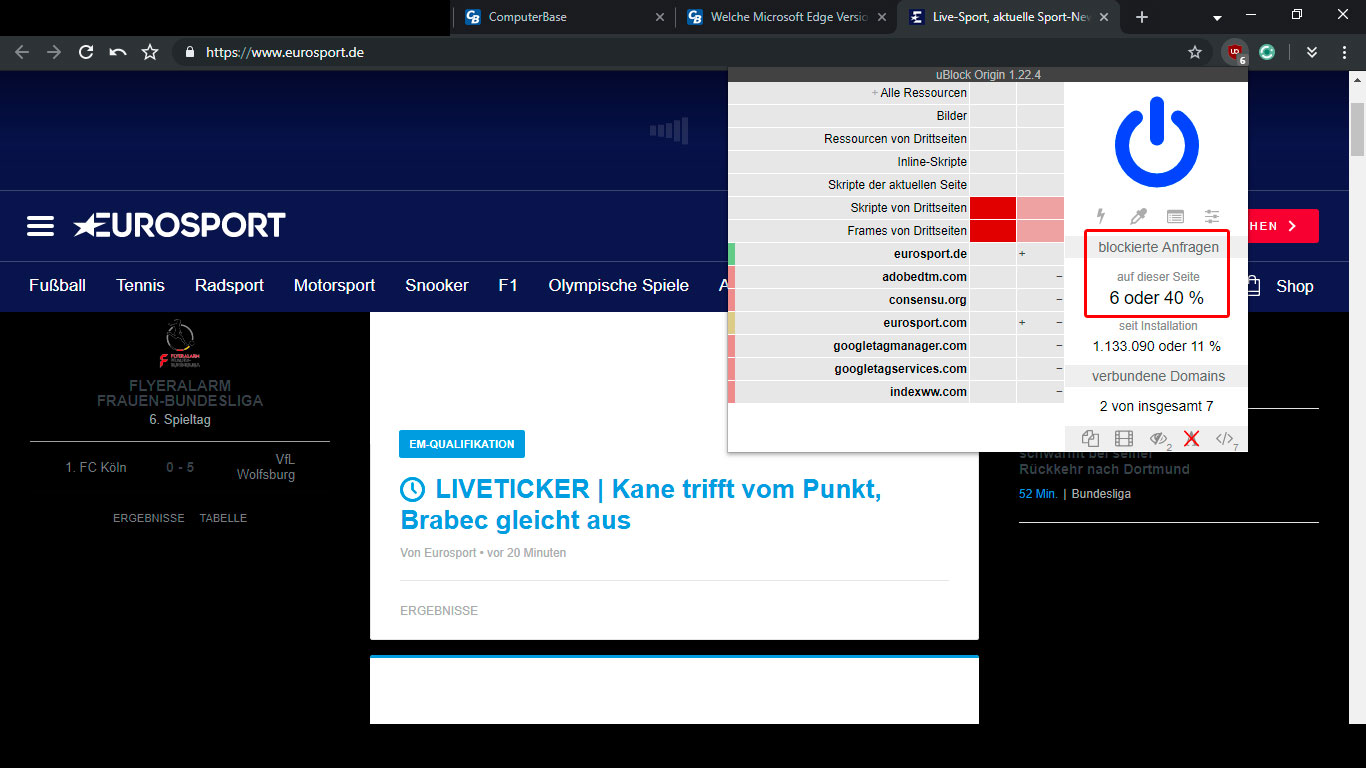
Task: Open the LIVETICKER Kane headline article
Action: pos(640,505)
